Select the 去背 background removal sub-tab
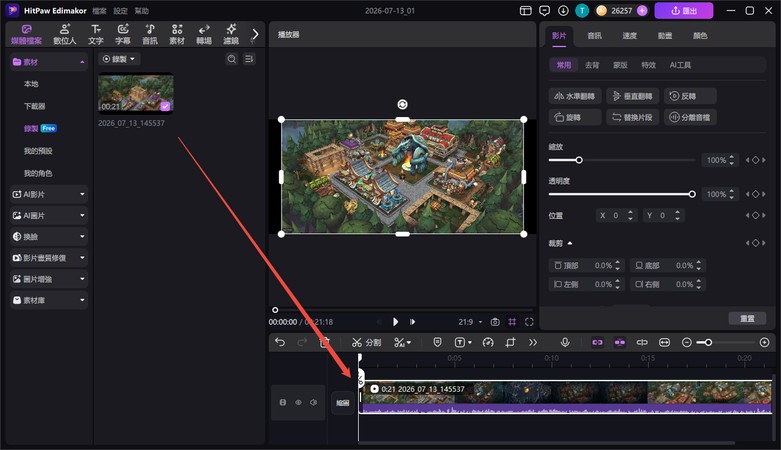This screenshot has width=781, height=450. (x=592, y=65)
